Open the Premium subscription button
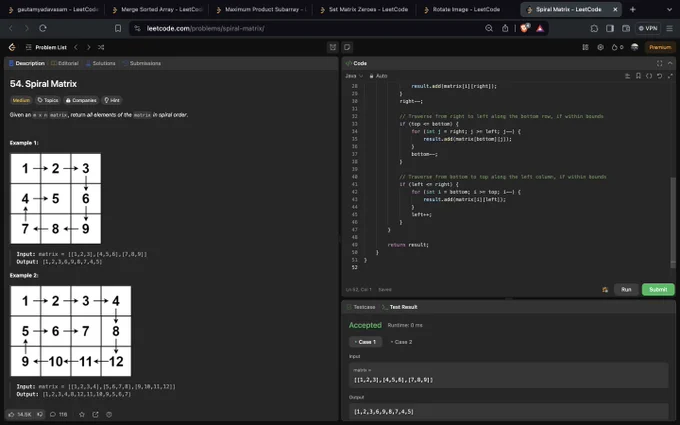Screen dimensions: 680x425 660,47
